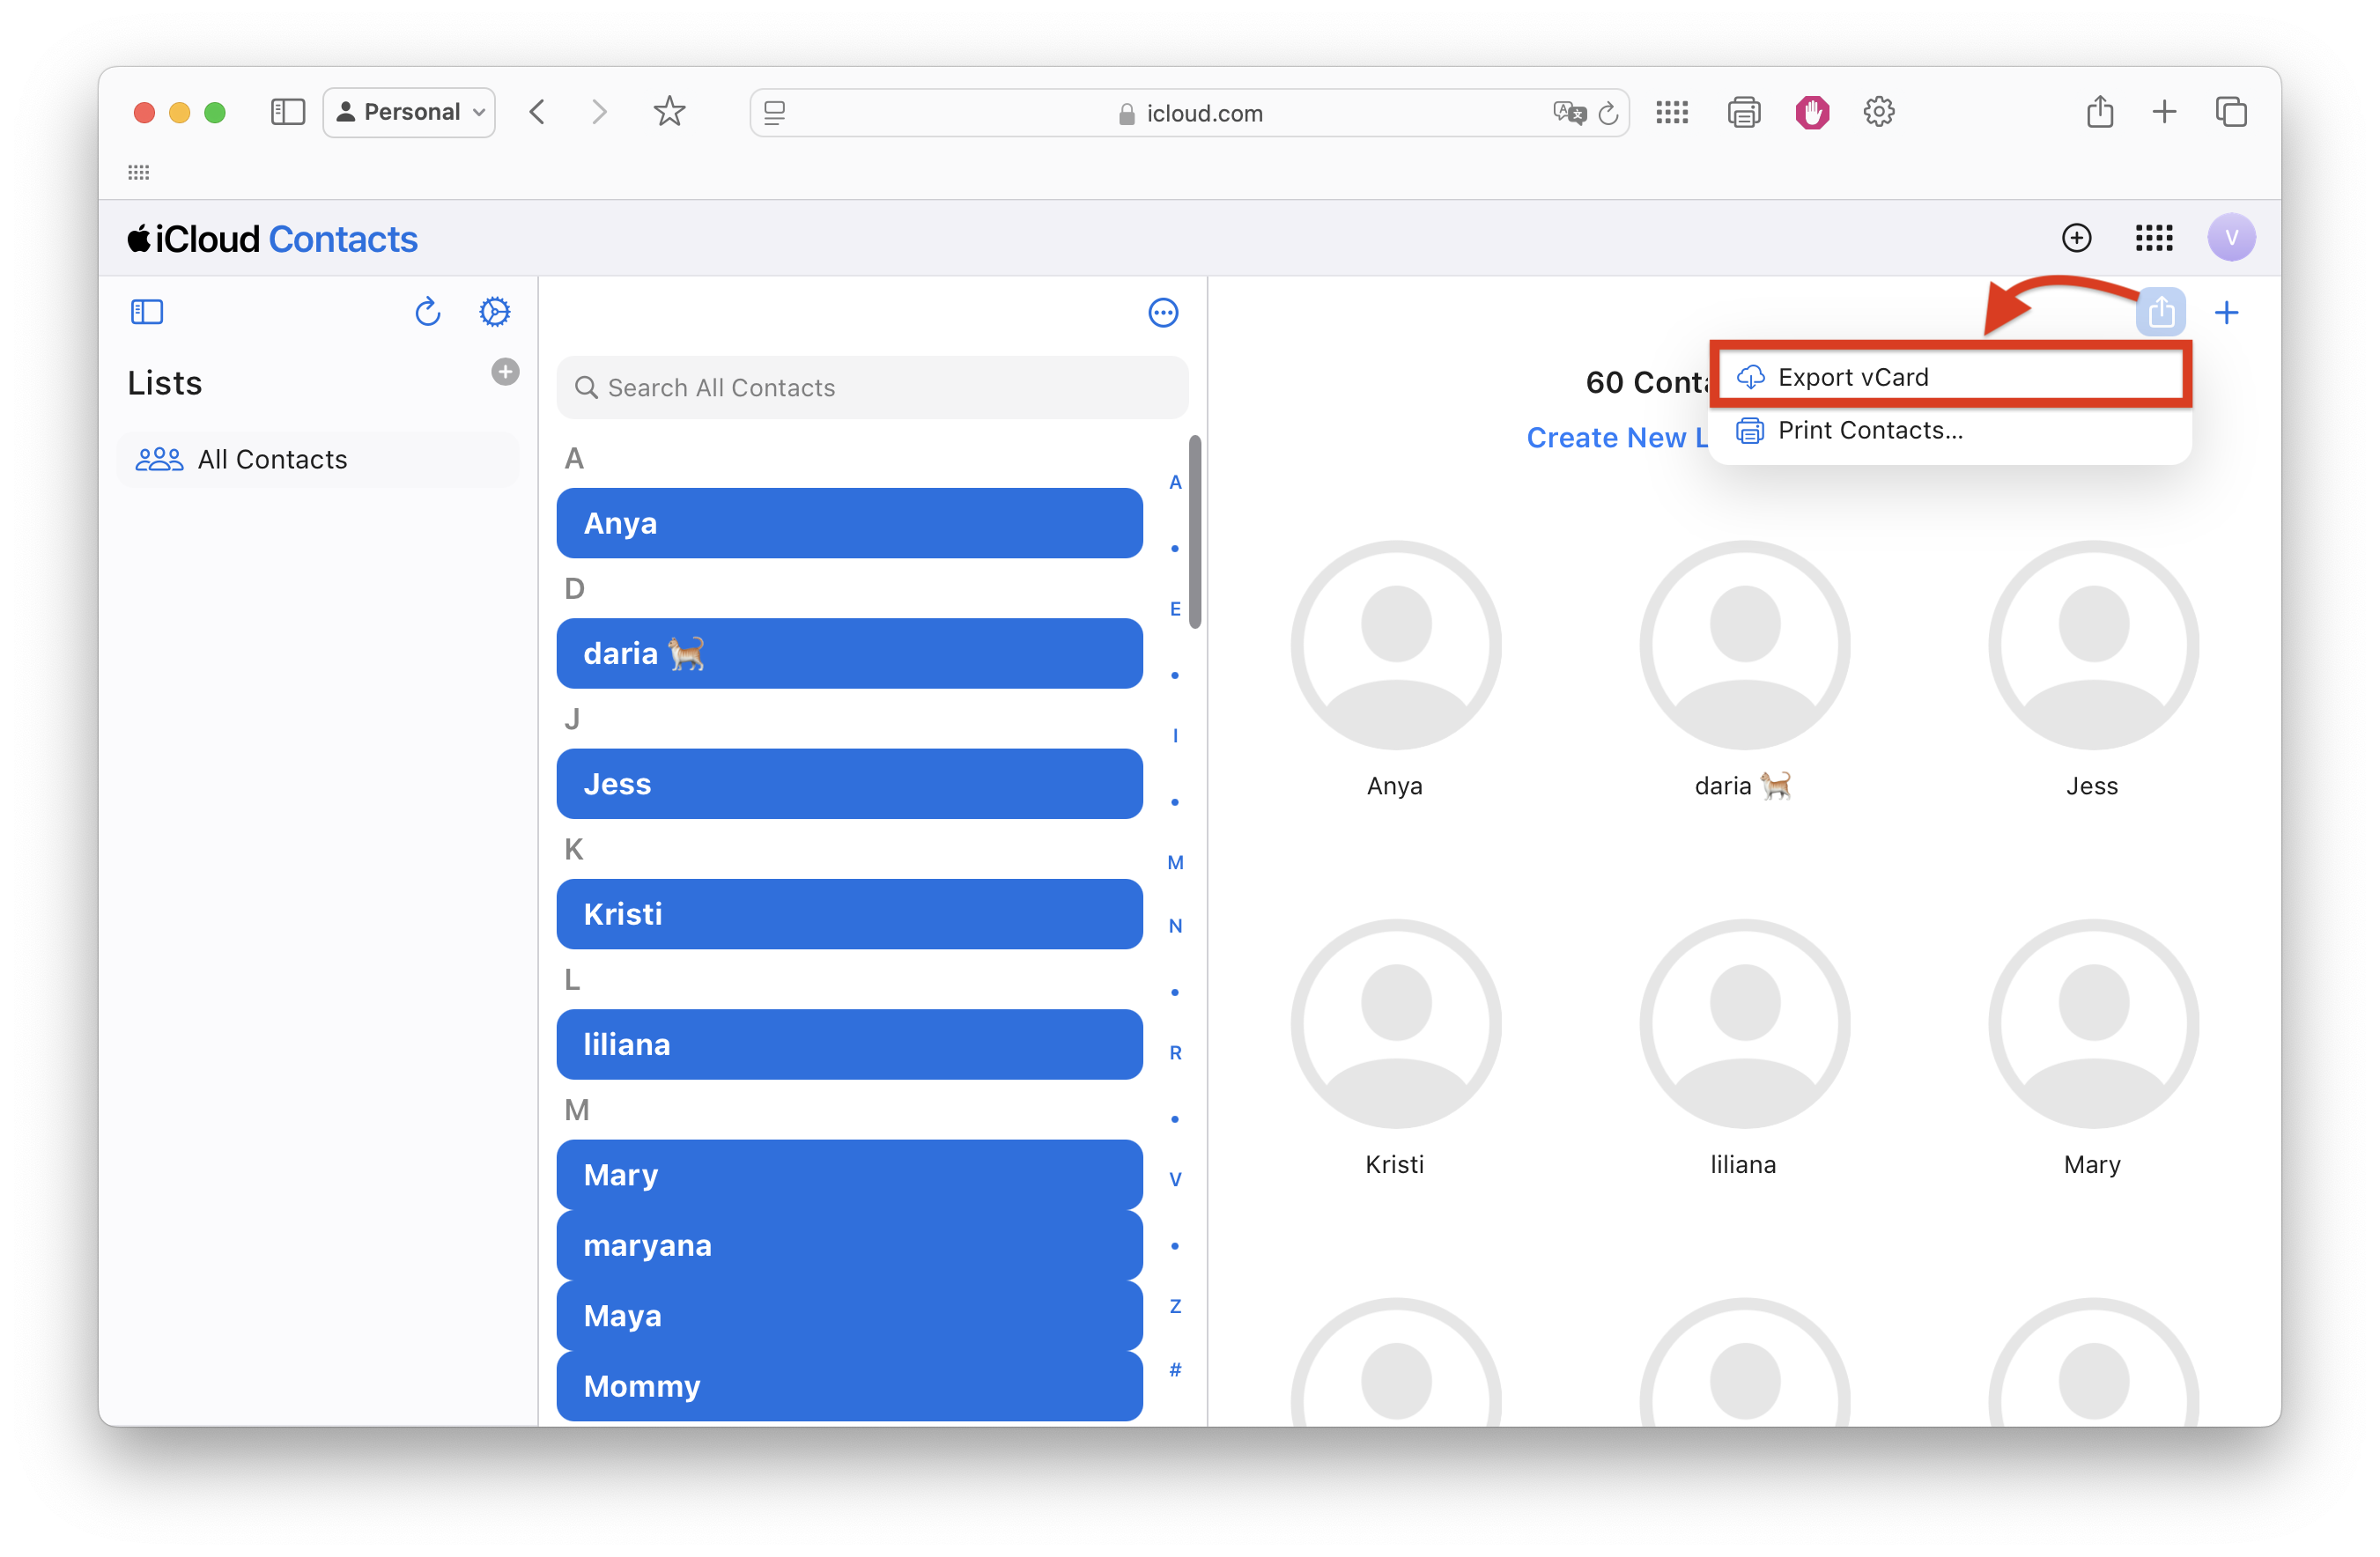Image resolution: width=2380 pixels, height=1557 pixels.
Task: Choose Export vCard menu item
Action: coord(1950,377)
